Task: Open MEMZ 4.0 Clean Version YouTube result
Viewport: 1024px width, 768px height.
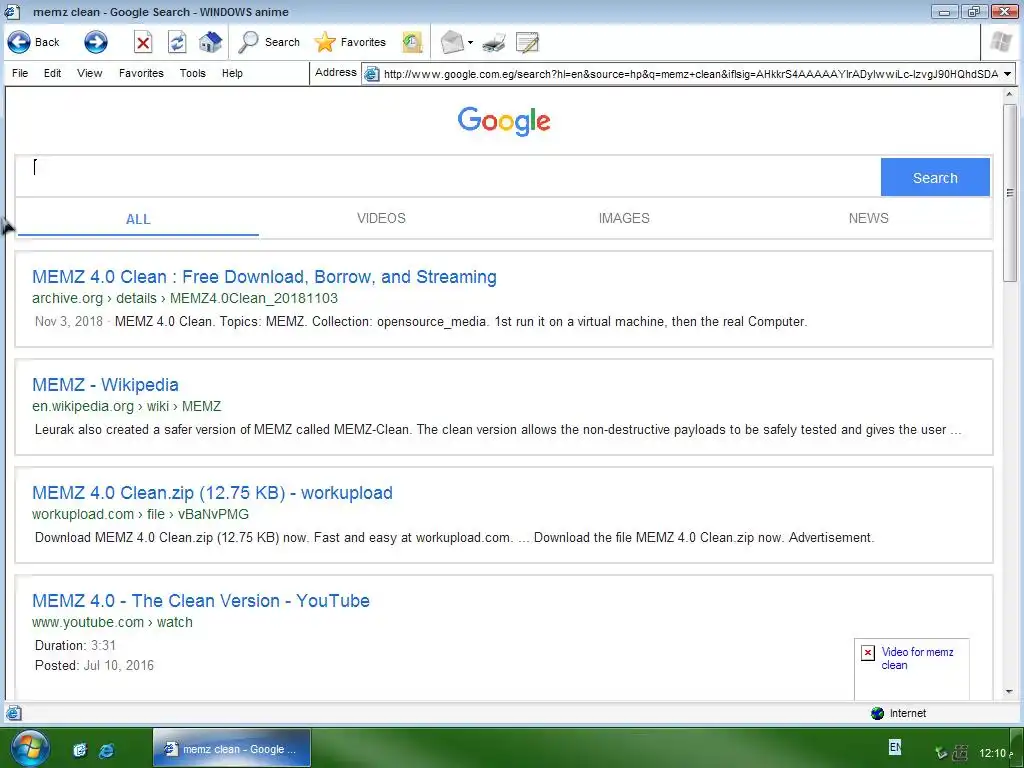Action: pos(201,601)
